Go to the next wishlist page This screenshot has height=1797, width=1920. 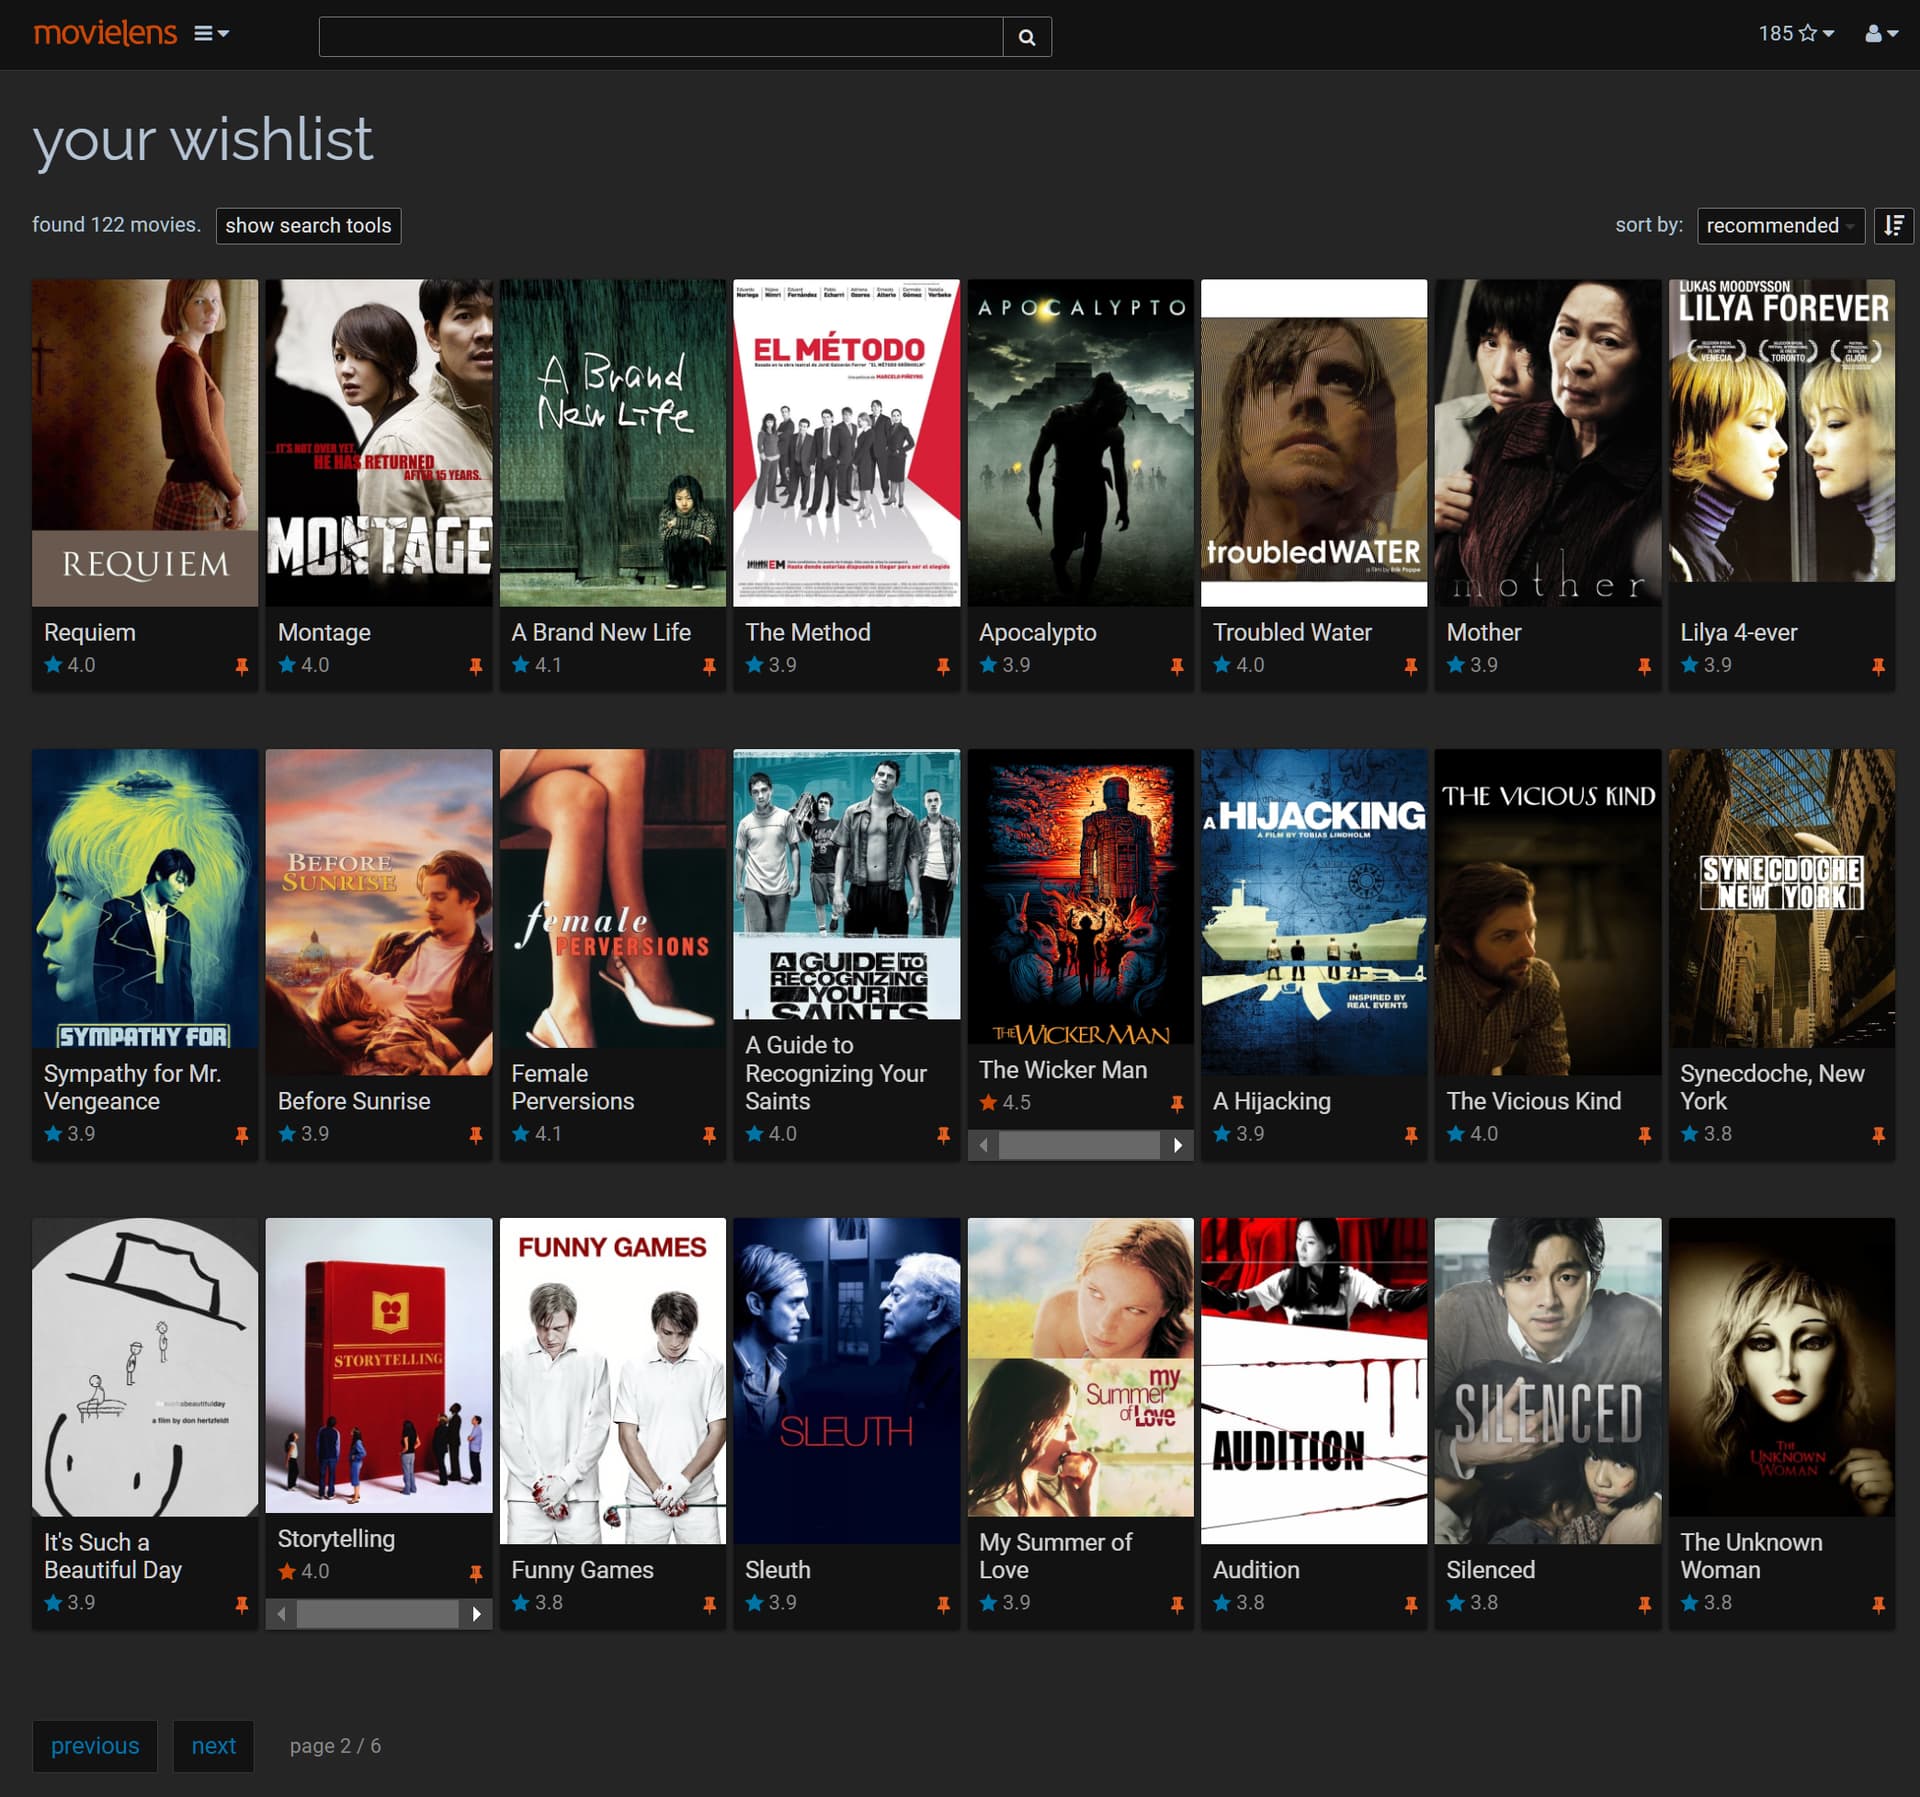pyautogui.click(x=213, y=1745)
